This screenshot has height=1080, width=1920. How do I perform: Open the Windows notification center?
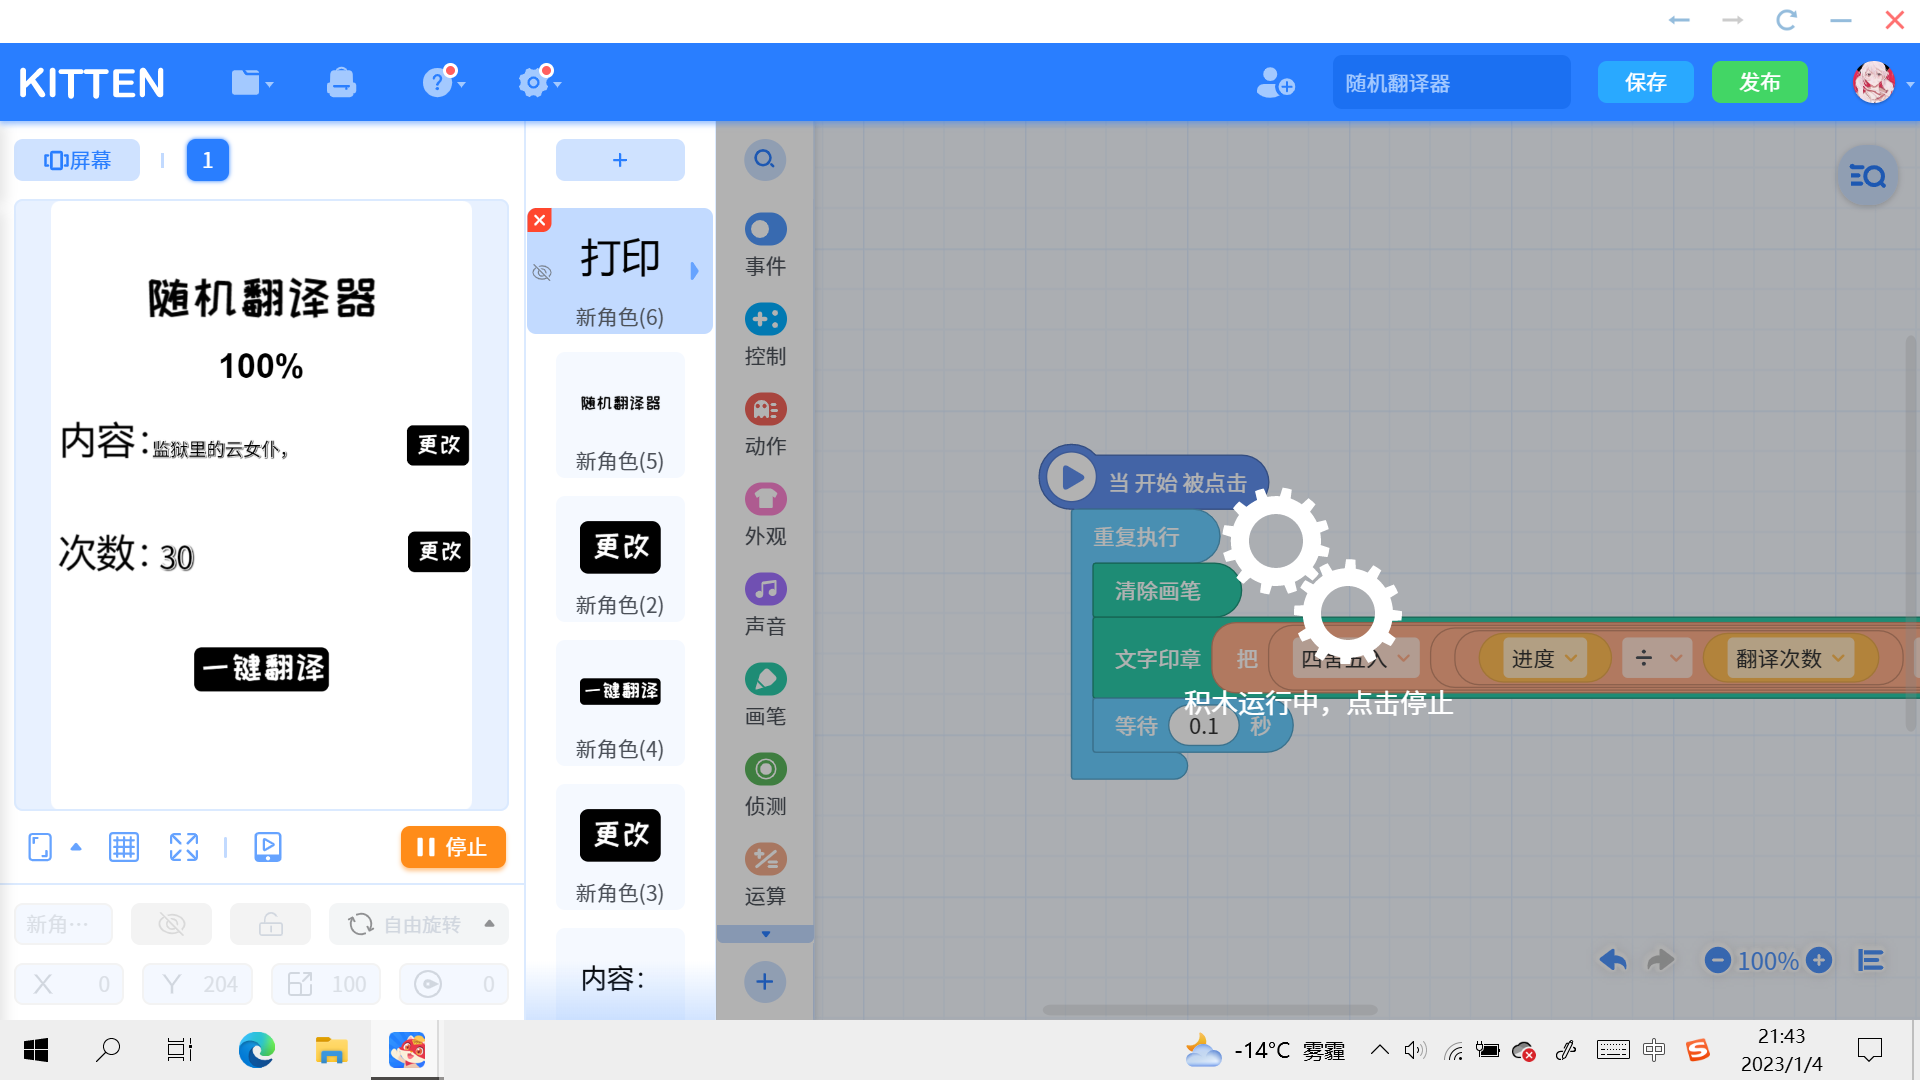coord(1869,1050)
